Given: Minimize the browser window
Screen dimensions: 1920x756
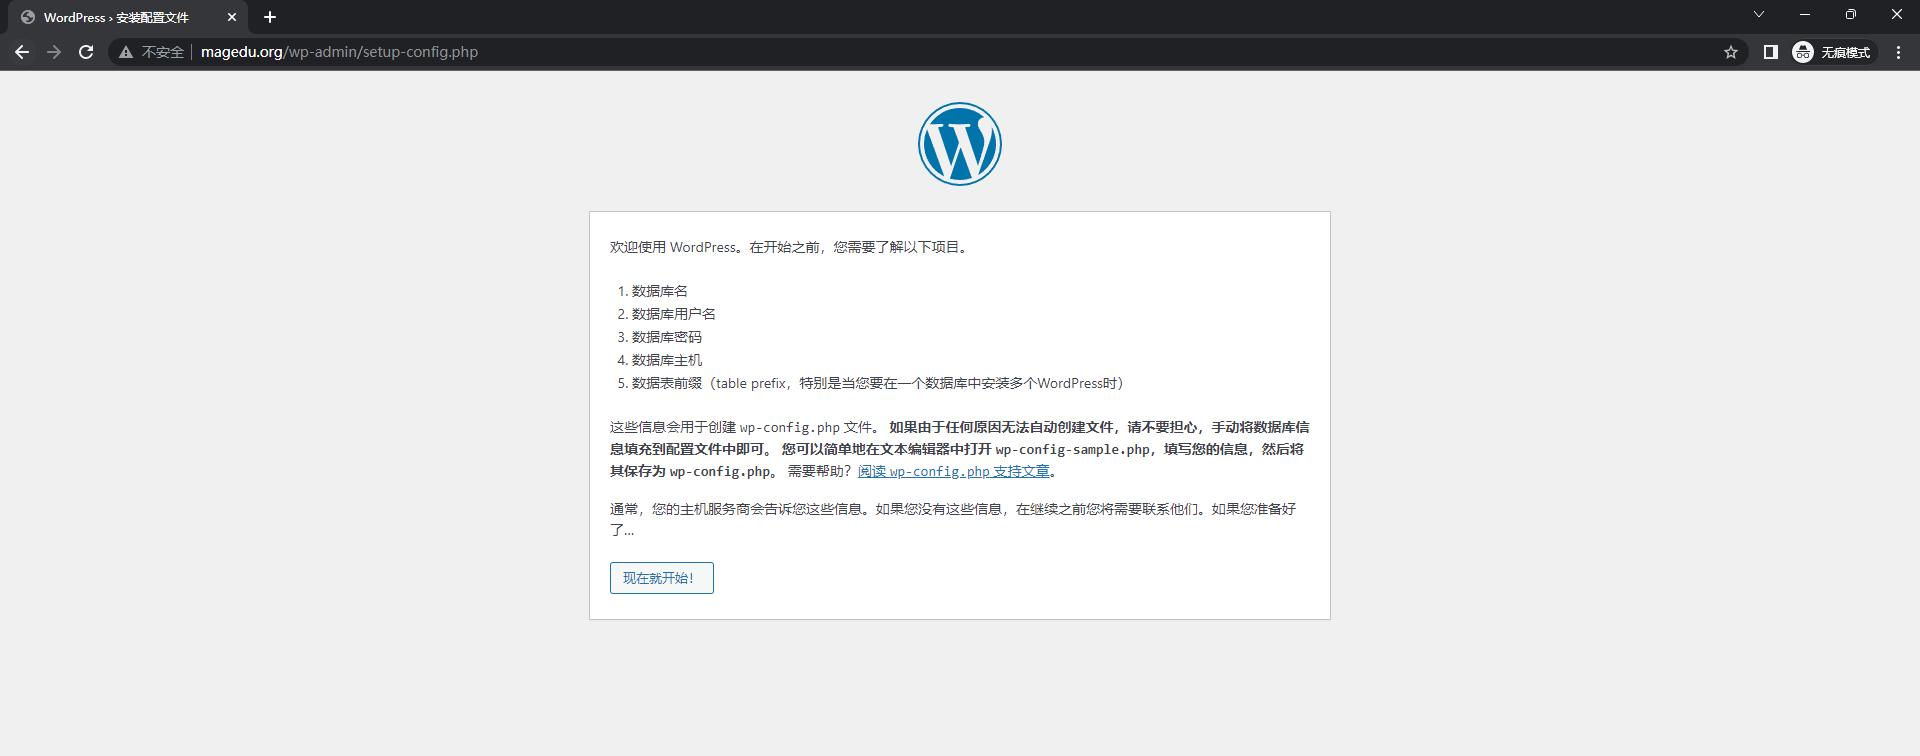Looking at the screenshot, I should [1805, 14].
